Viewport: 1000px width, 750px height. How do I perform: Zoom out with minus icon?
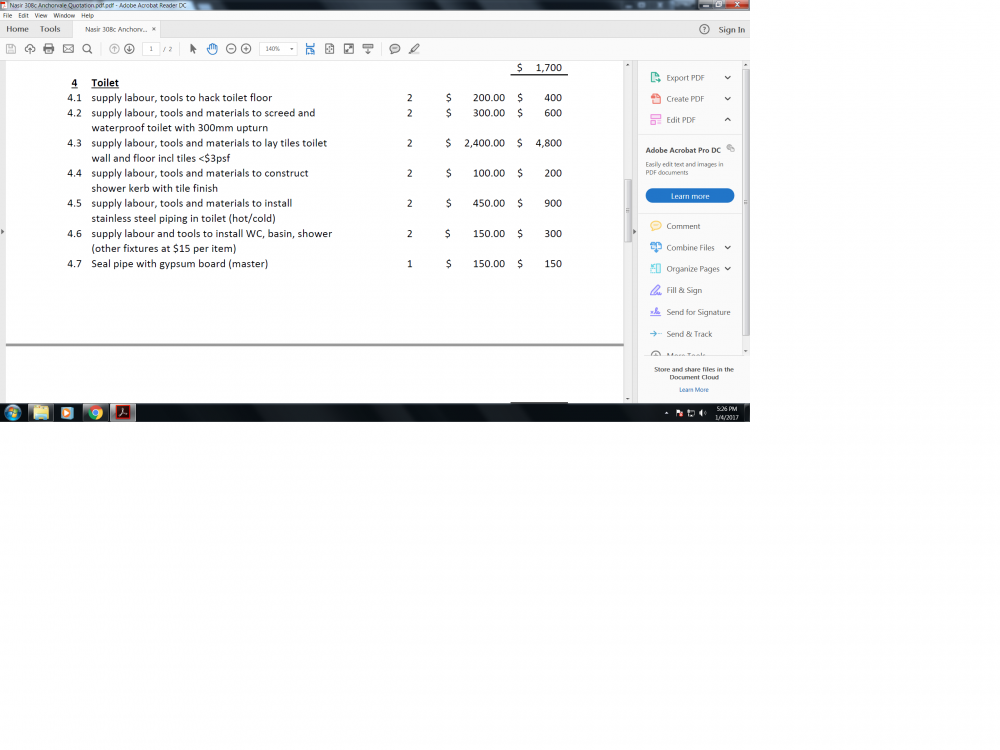[231, 49]
